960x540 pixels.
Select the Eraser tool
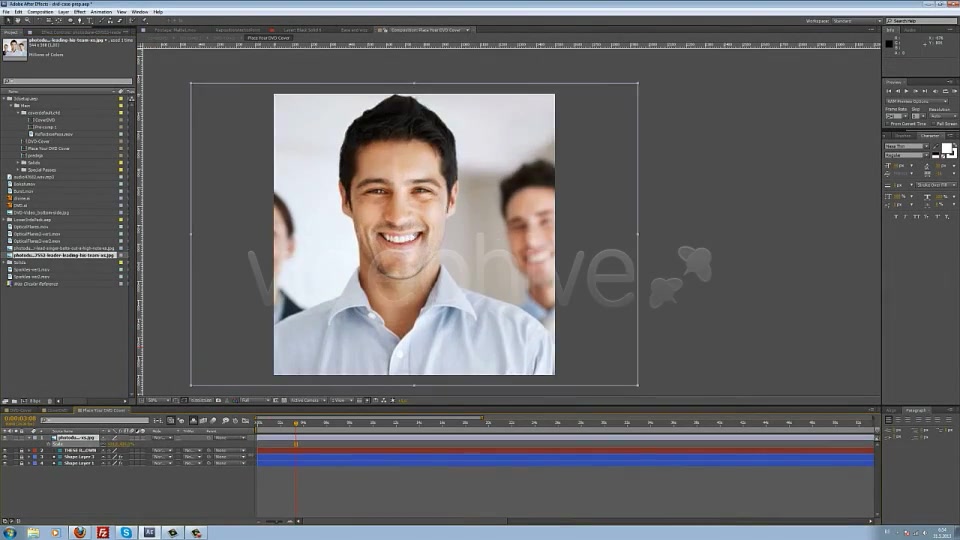[120, 20]
